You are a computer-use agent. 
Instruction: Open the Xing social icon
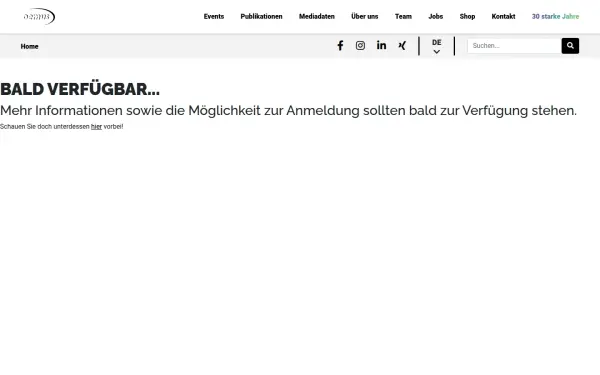(x=402, y=46)
